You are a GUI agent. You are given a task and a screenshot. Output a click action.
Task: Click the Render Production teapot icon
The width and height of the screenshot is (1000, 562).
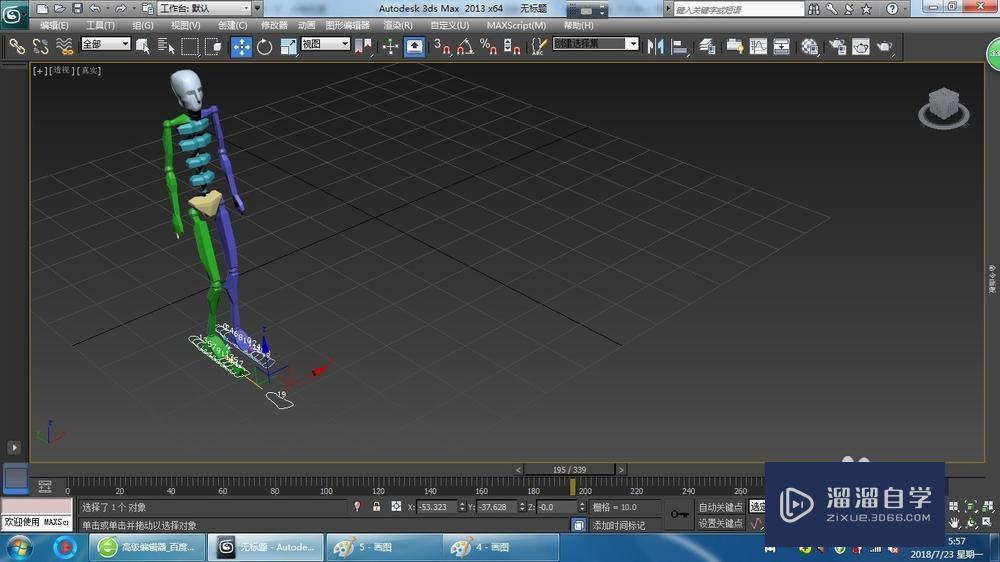tap(885, 47)
